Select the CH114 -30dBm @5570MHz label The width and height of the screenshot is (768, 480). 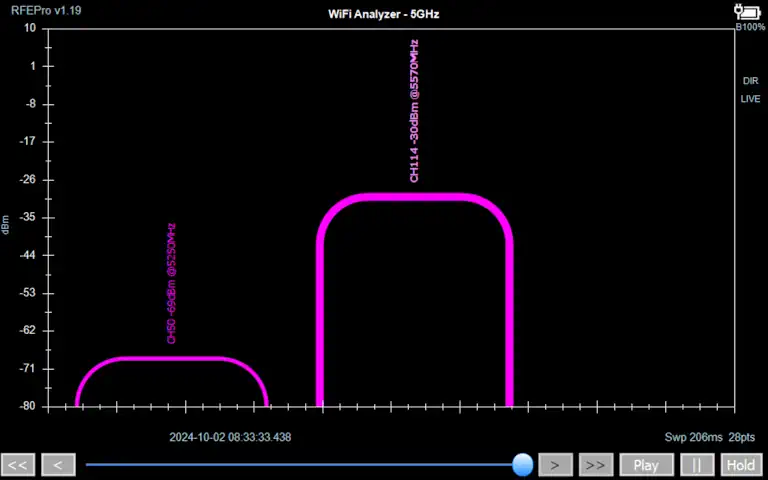414,111
